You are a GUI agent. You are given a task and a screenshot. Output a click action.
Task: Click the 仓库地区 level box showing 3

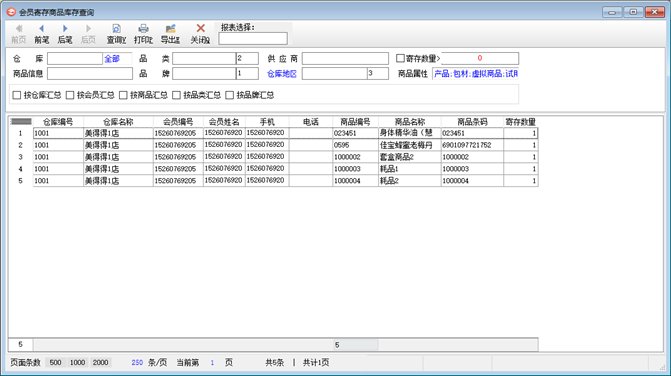[x=378, y=74]
